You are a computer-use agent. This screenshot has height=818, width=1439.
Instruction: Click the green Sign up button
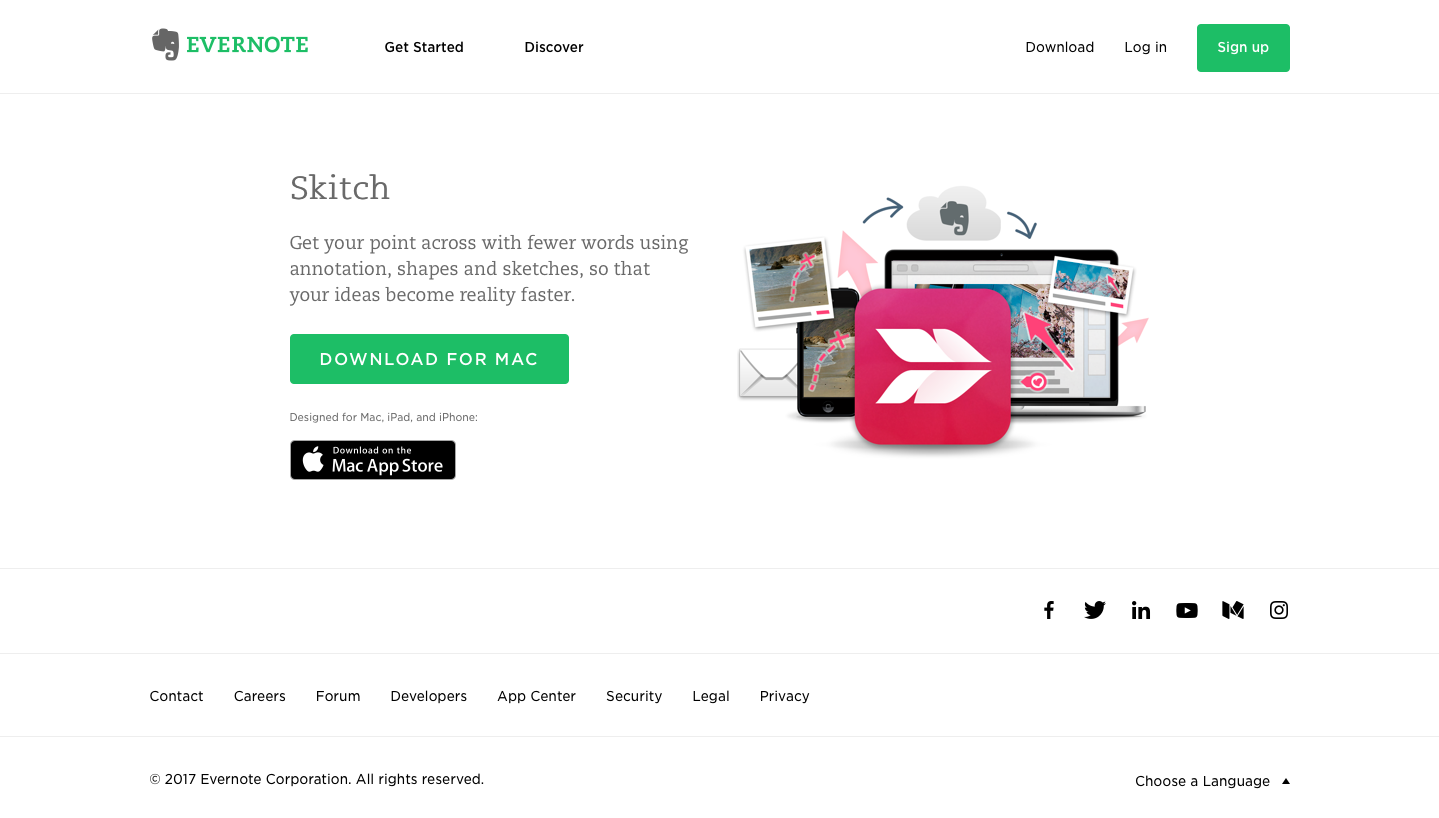(x=1243, y=48)
